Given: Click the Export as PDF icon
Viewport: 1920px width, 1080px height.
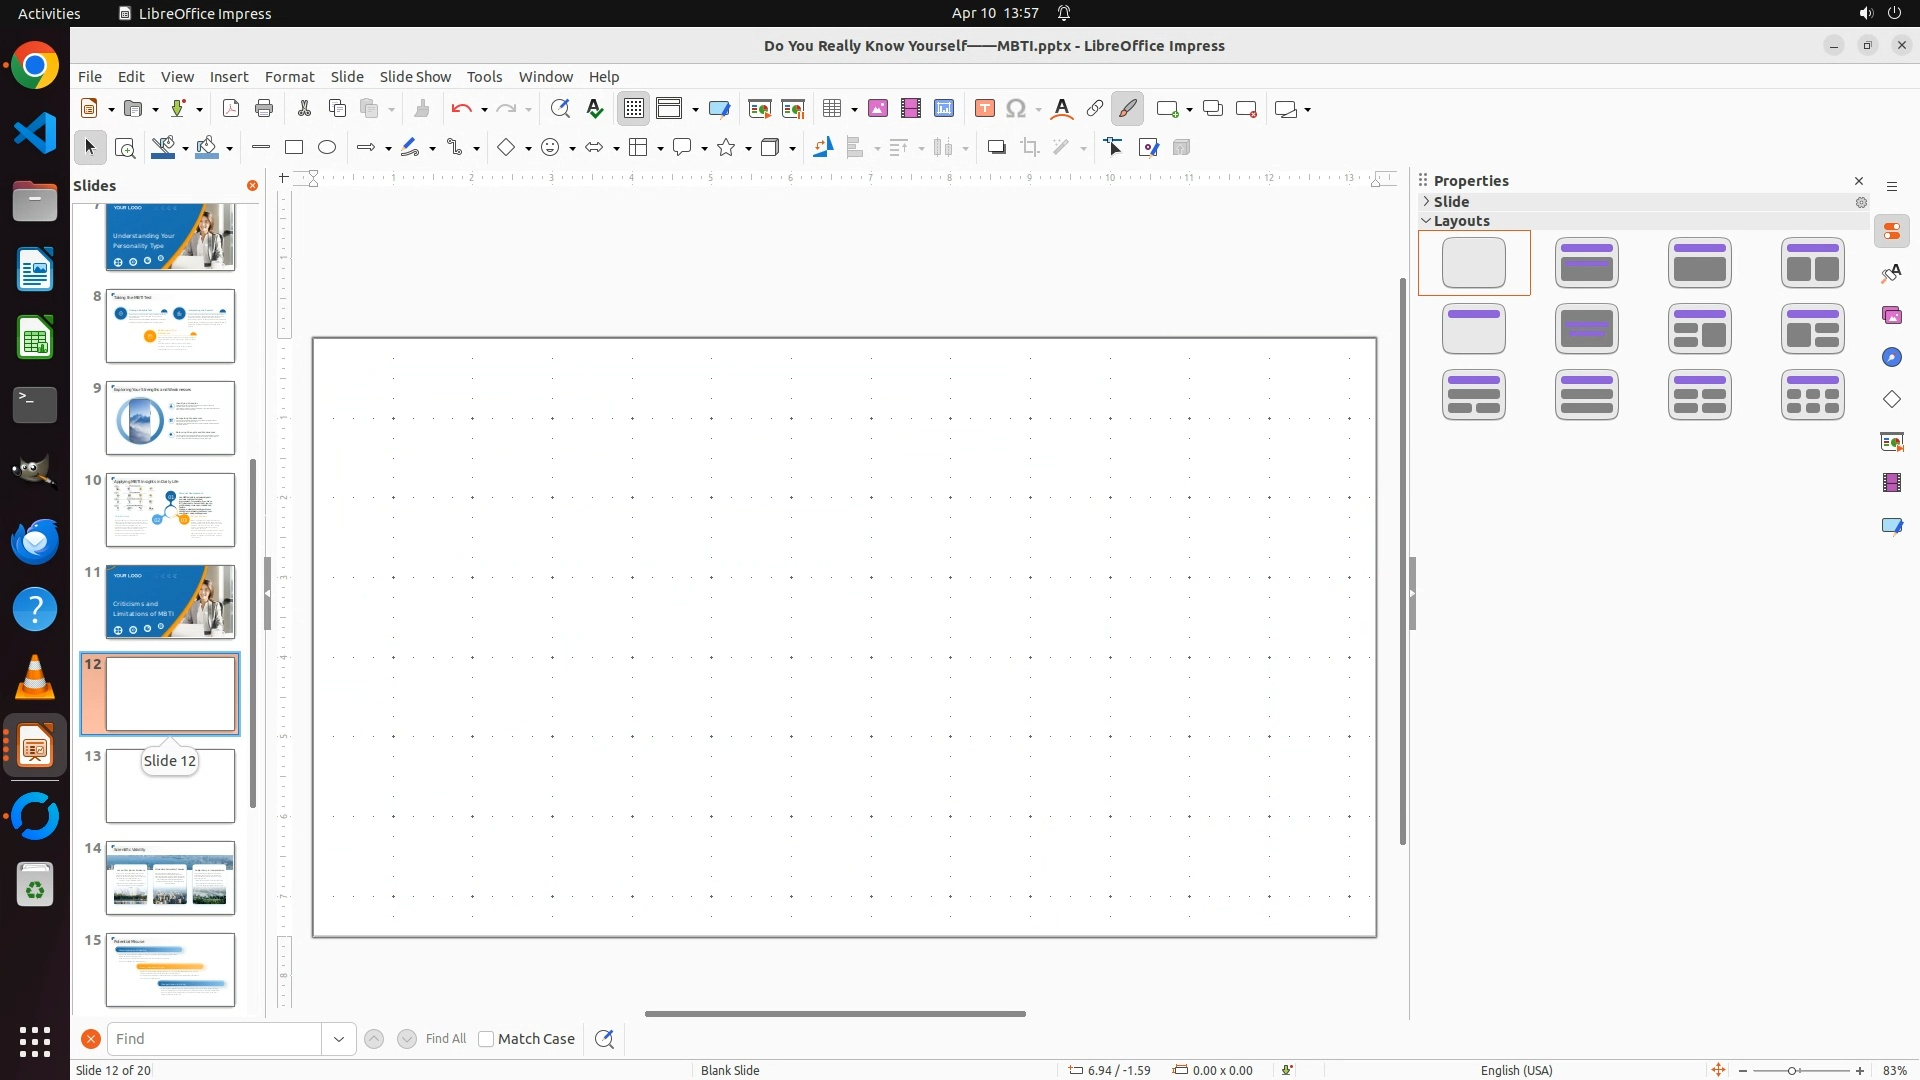Looking at the screenshot, I should click(231, 109).
